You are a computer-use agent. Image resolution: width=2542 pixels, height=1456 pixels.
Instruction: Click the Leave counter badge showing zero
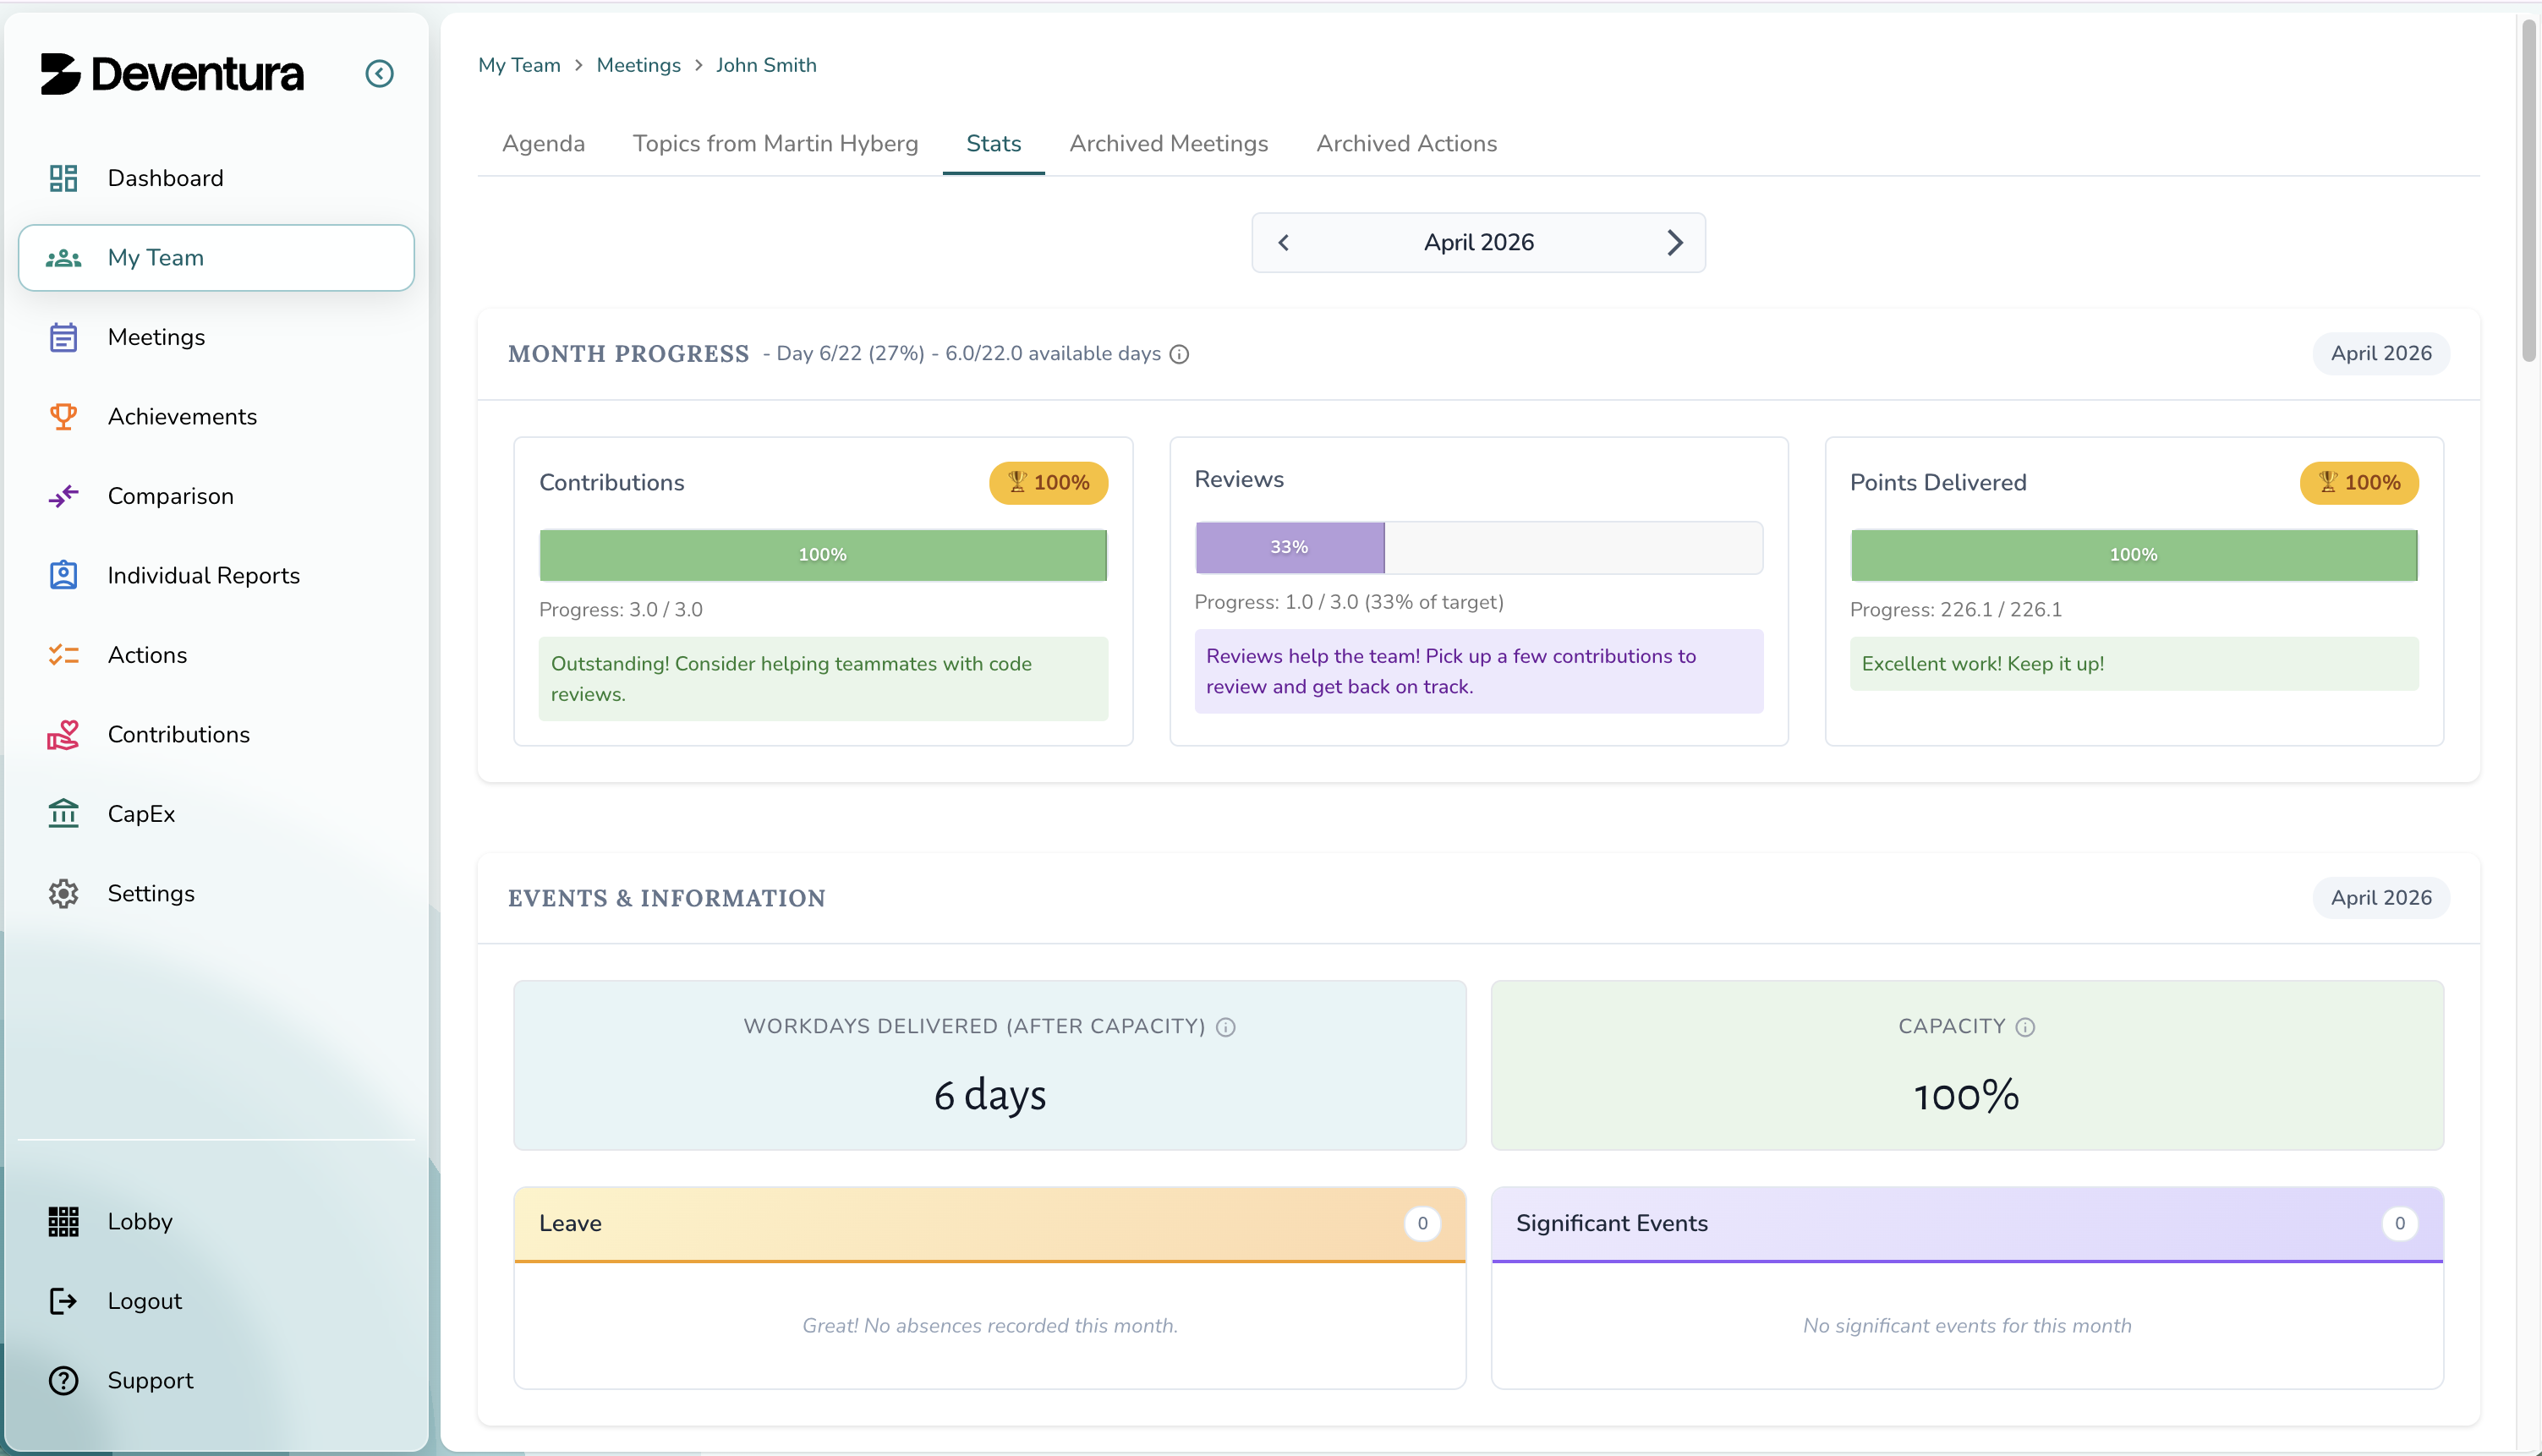pyautogui.click(x=1422, y=1223)
